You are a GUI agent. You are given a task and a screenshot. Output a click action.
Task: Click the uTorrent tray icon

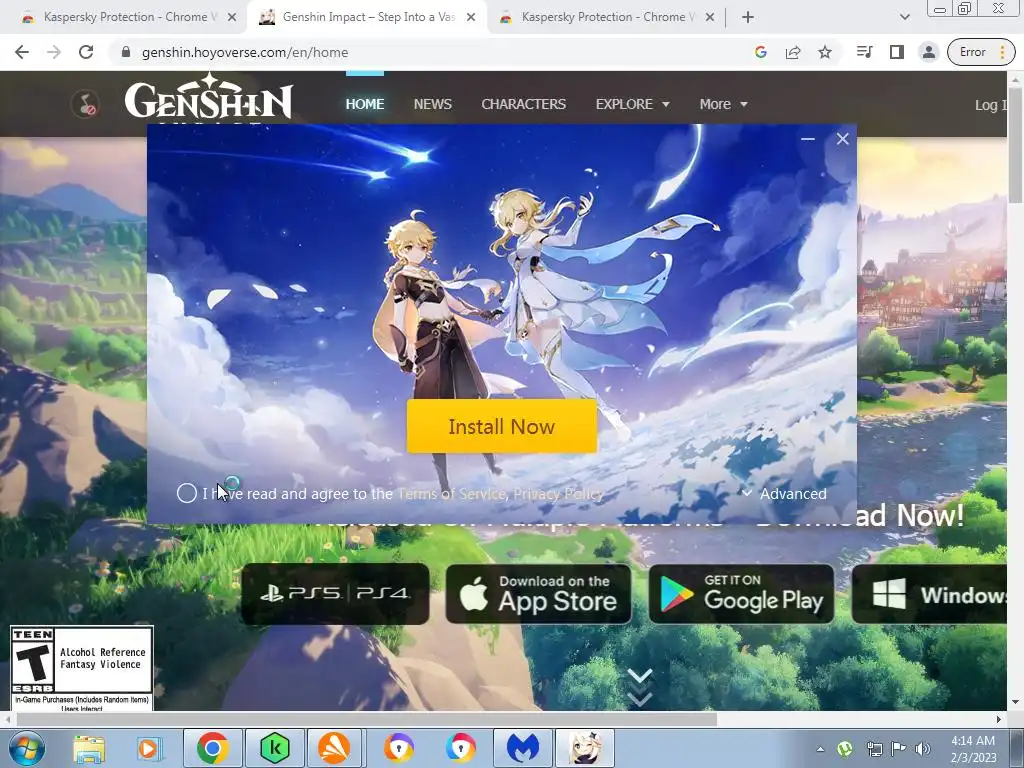point(844,748)
